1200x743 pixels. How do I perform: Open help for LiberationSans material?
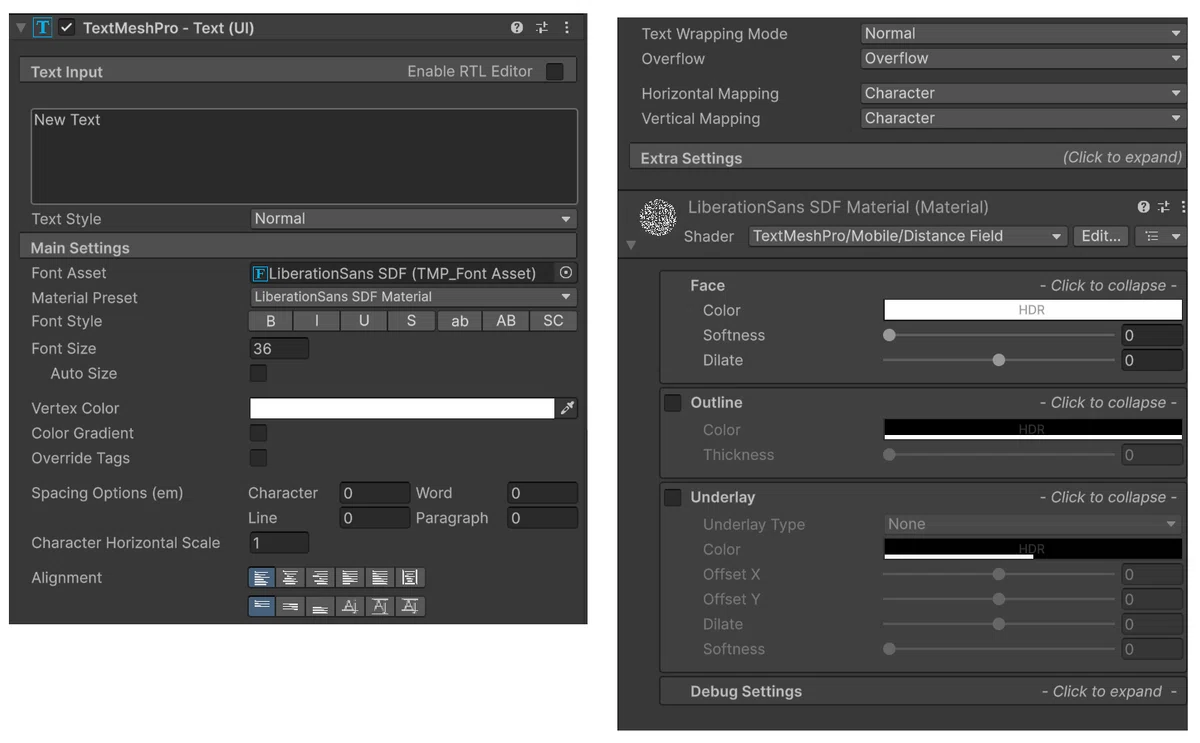pyautogui.click(x=1144, y=207)
